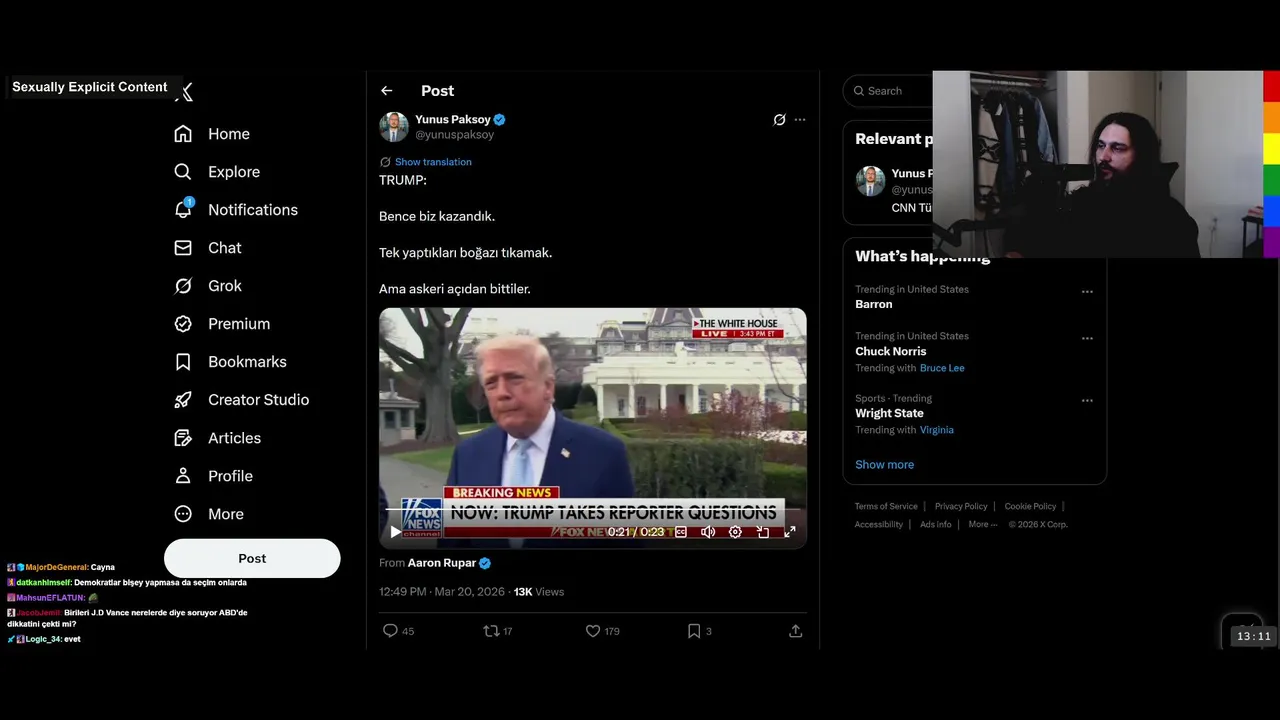The width and height of the screenshot is (1280, 720).
Task: Open options for the Barron trend
Action: (x=1087, y=292)
